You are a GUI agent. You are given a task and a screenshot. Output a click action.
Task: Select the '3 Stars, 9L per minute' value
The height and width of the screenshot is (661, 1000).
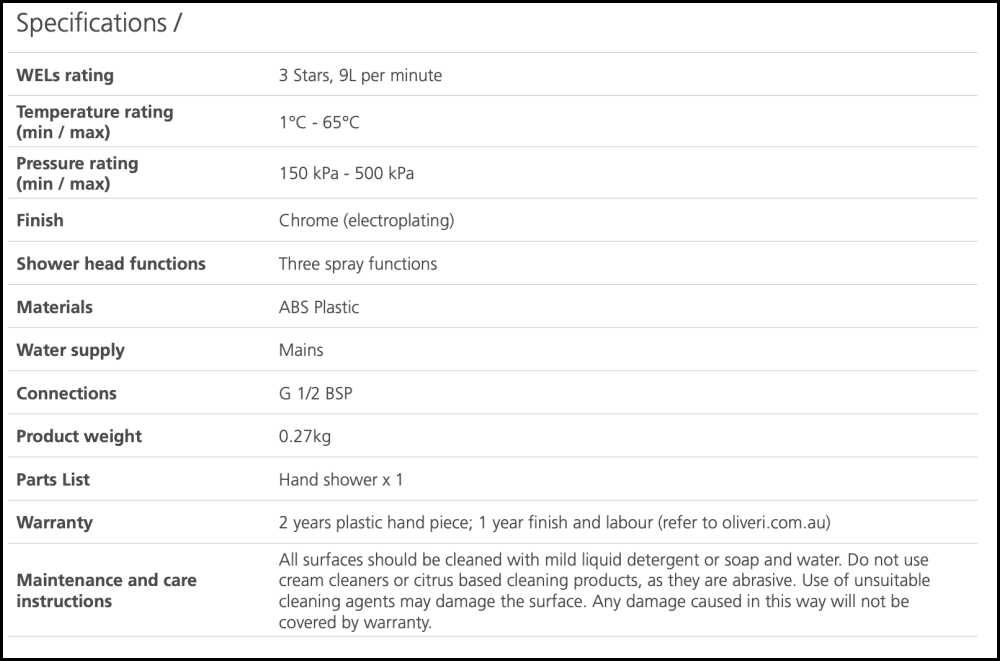pos(360,75)
